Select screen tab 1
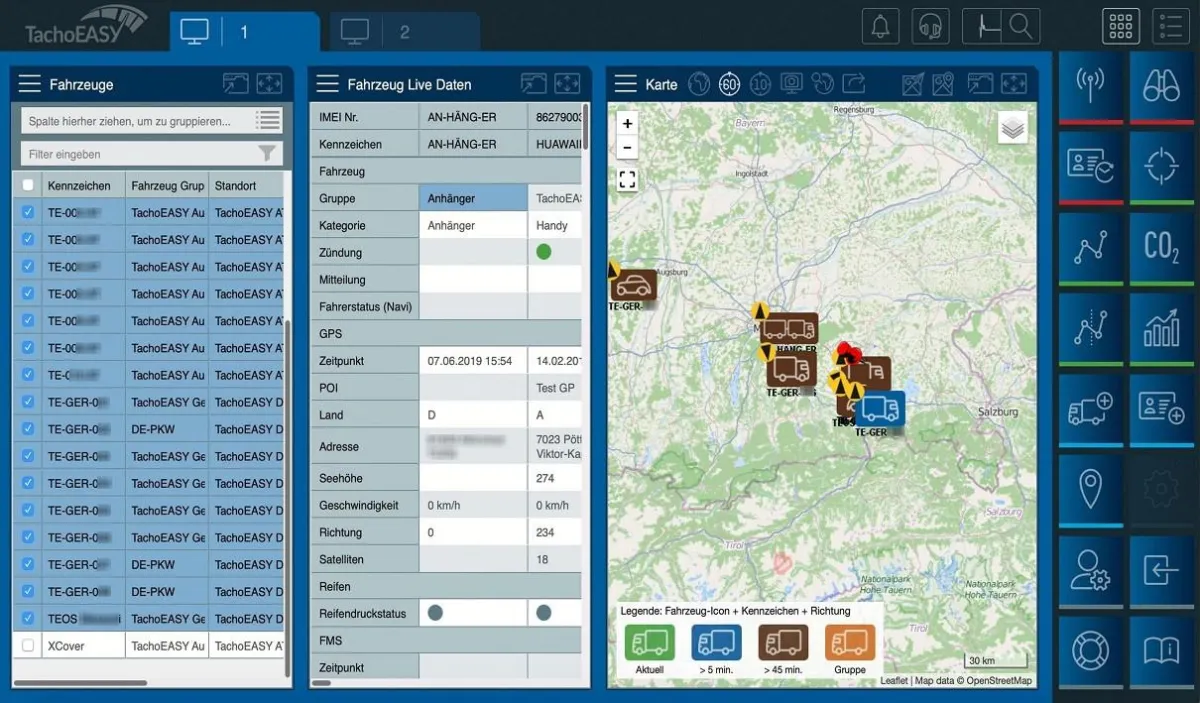 point(243,32)
